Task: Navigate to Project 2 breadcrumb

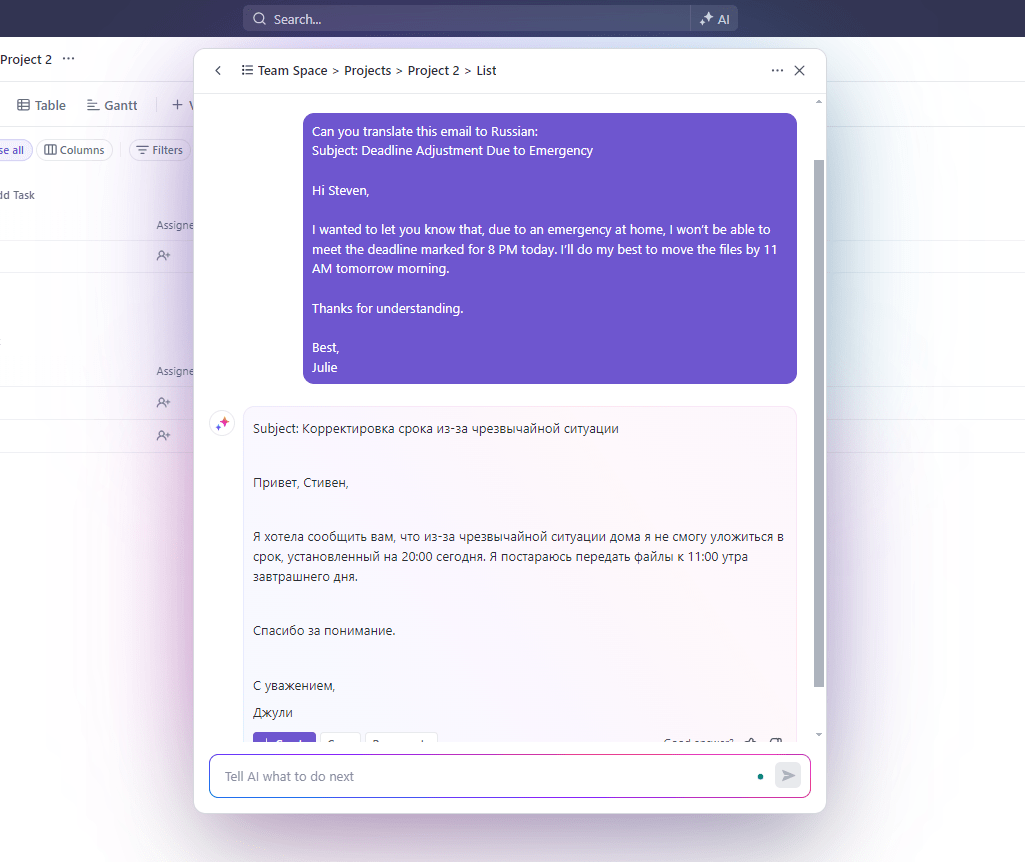Action: (433, 71)
